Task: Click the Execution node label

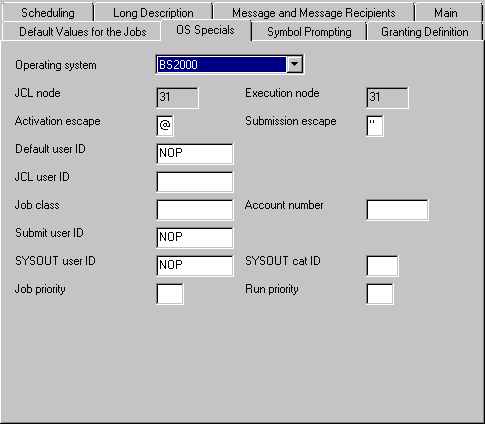Action: (282, 93)
